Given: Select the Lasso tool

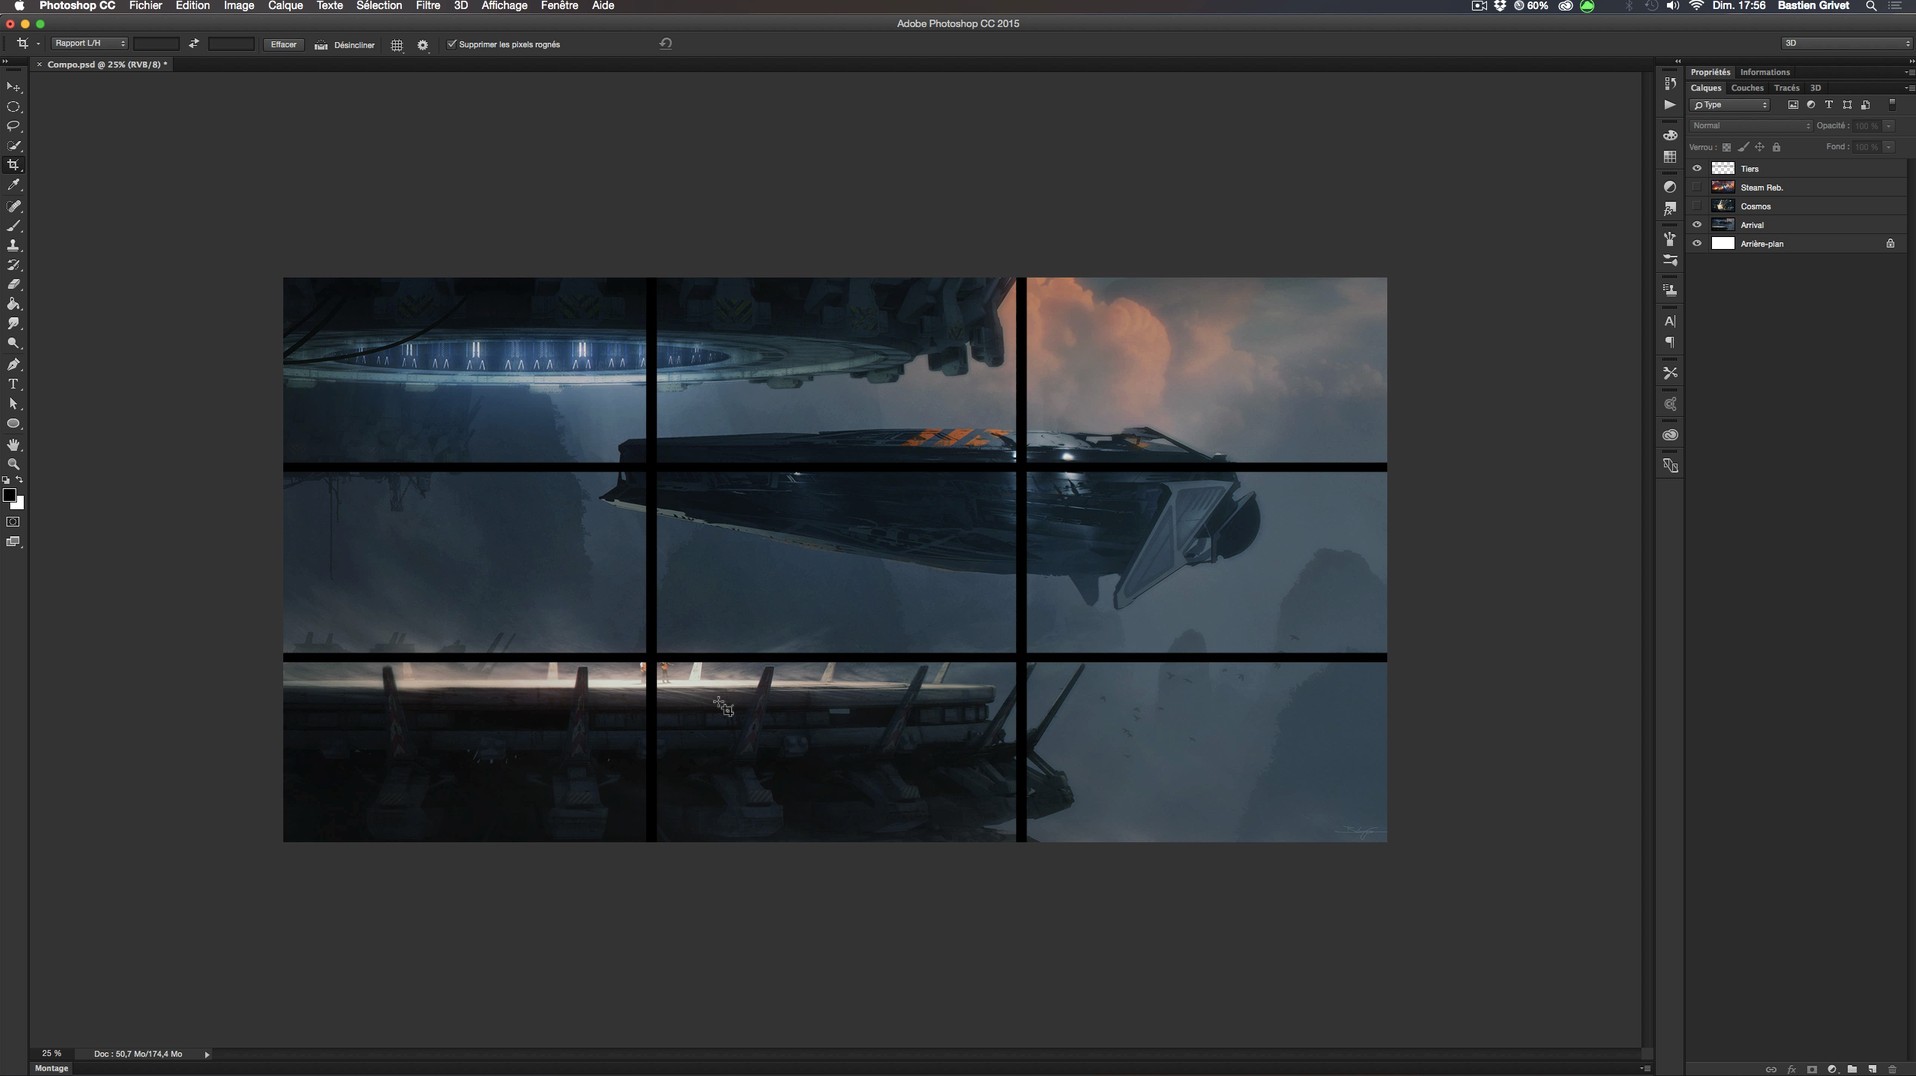Looking at the screenshot, I should point(14,126).
